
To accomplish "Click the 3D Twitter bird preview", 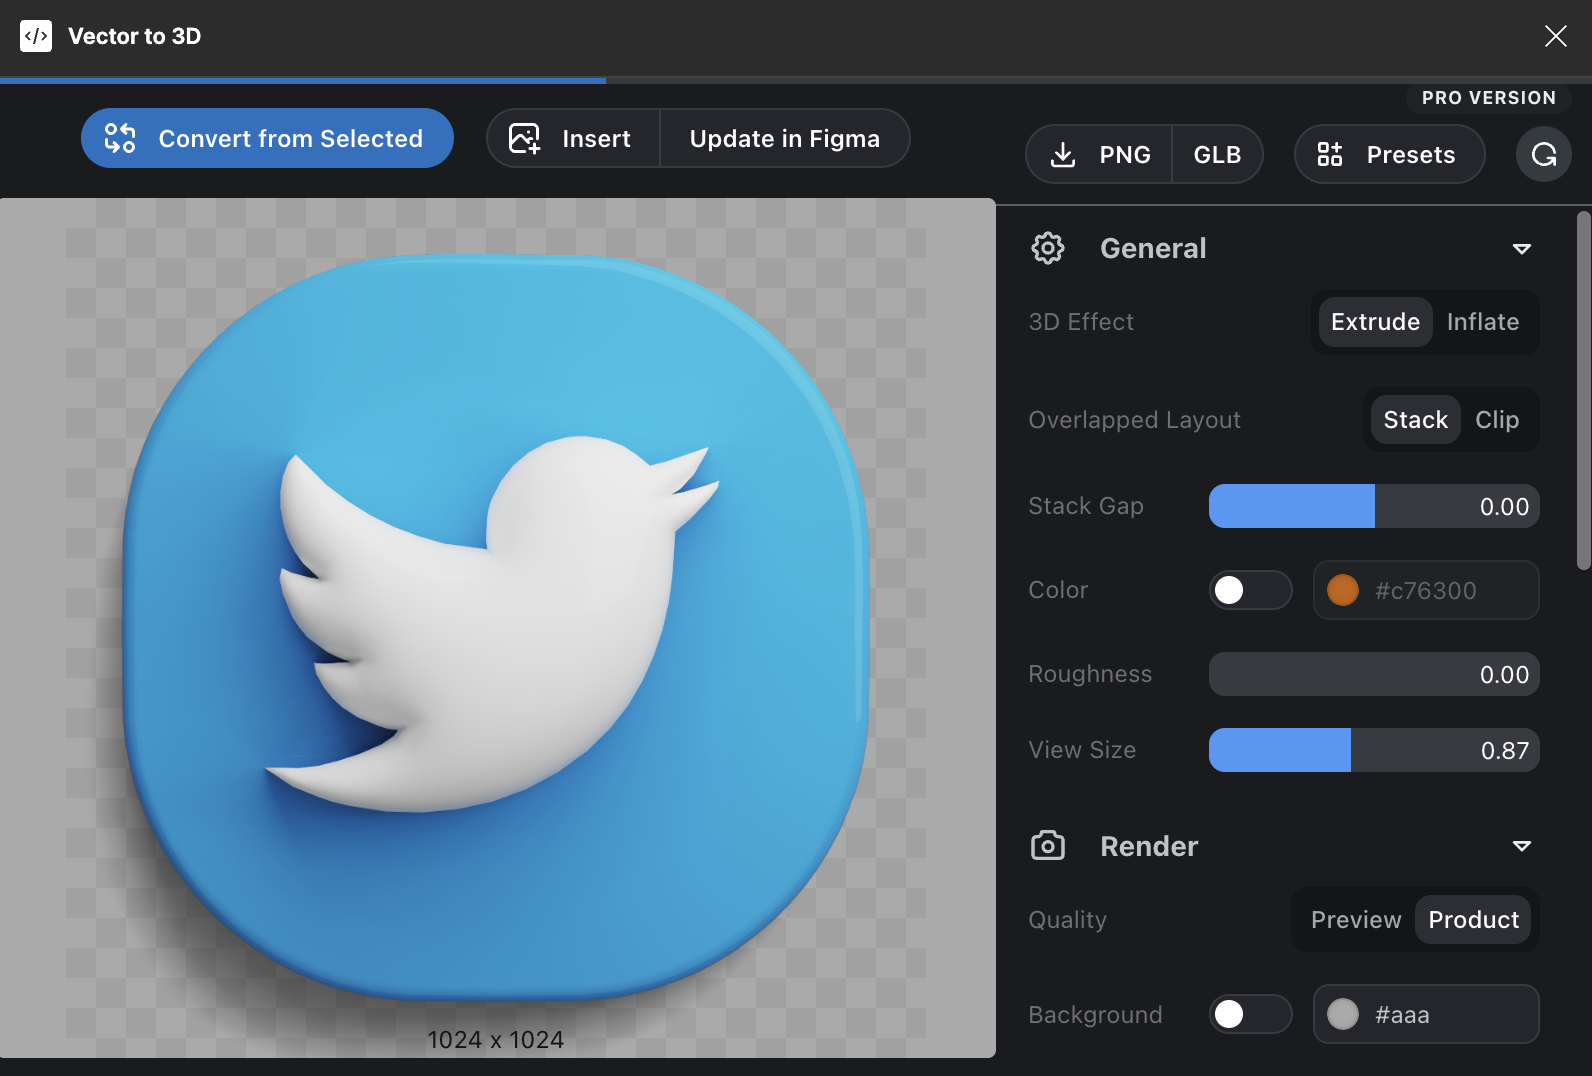I will (x=497, y=628).
